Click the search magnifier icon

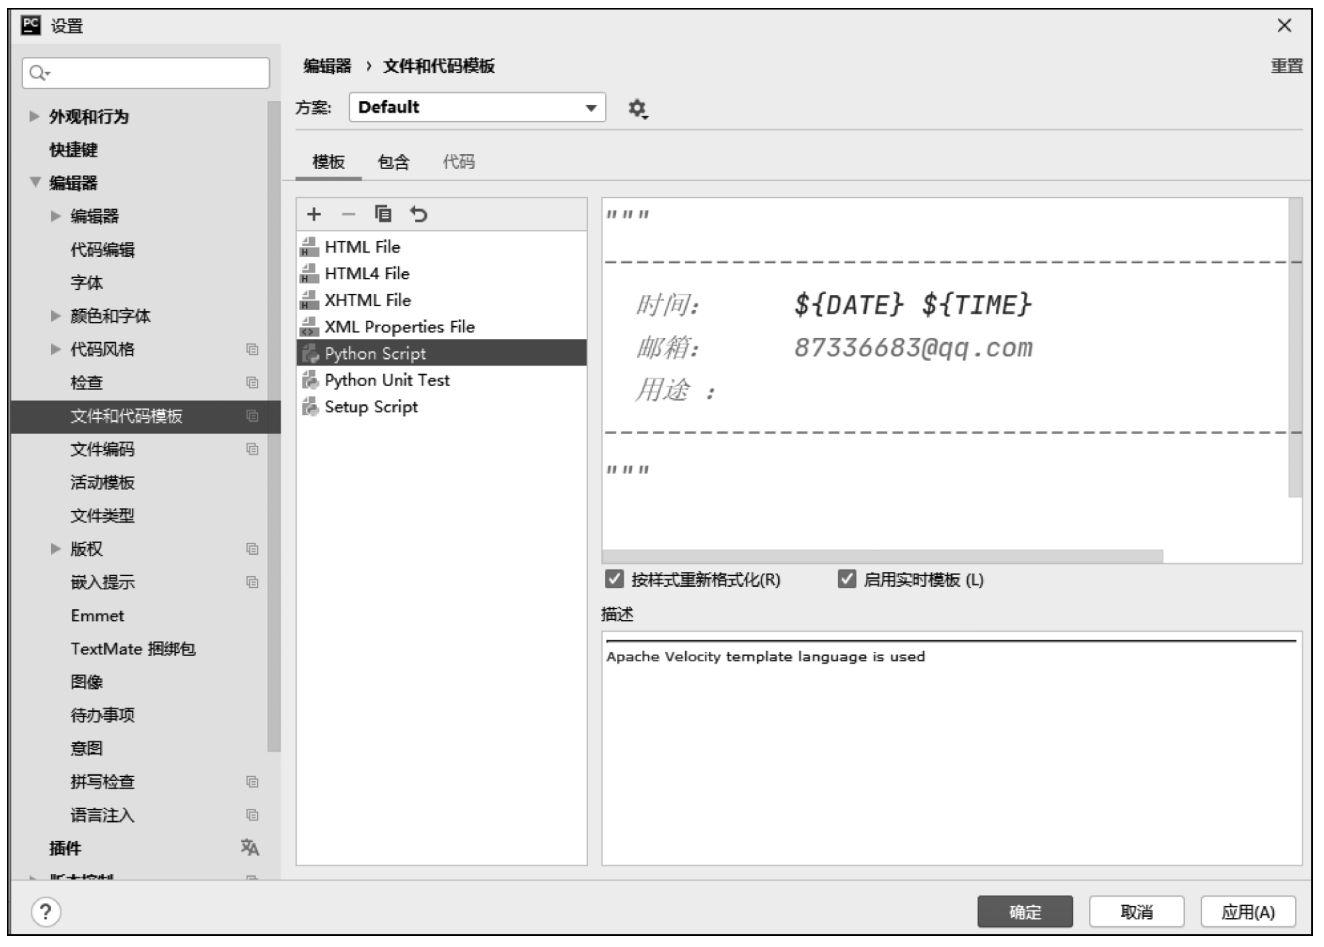pyautogui.click(x=38, y=73)
